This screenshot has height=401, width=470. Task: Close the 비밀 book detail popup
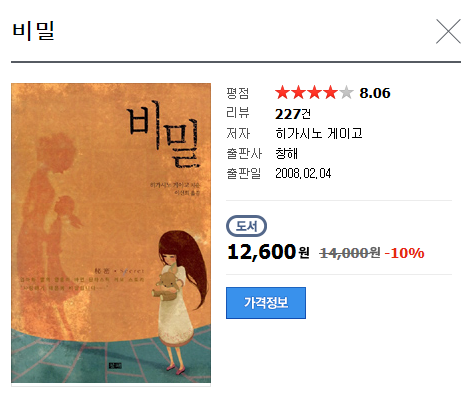point(448,31)
